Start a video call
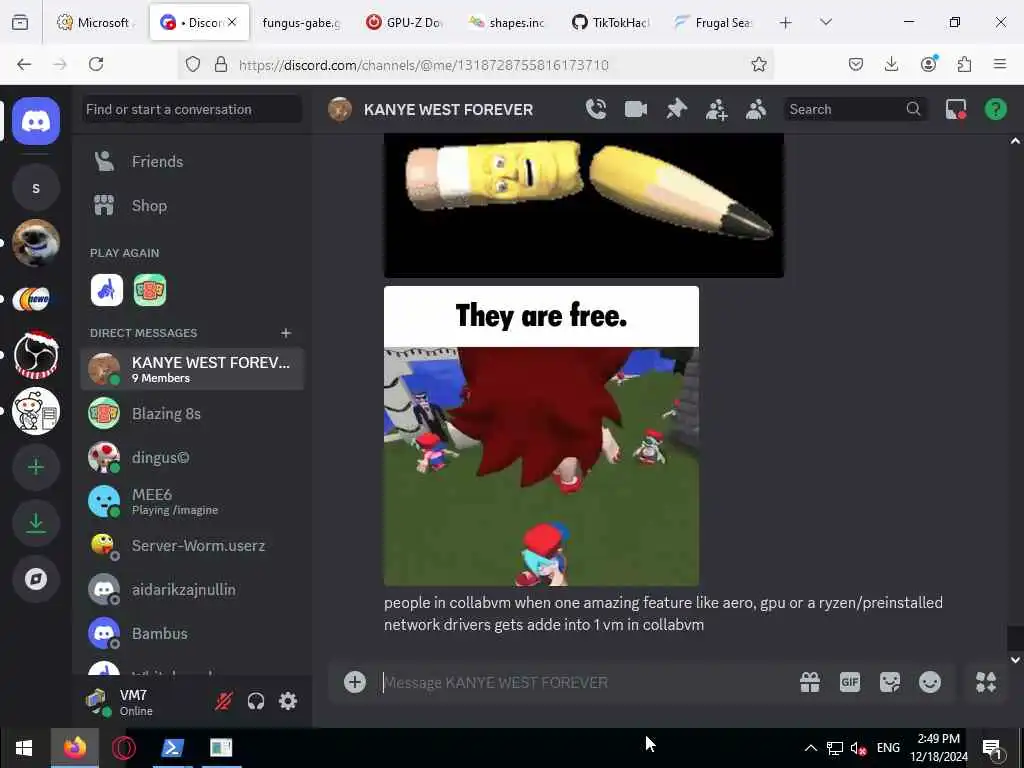The image size is (1024, 768). [x=635, y=109]
